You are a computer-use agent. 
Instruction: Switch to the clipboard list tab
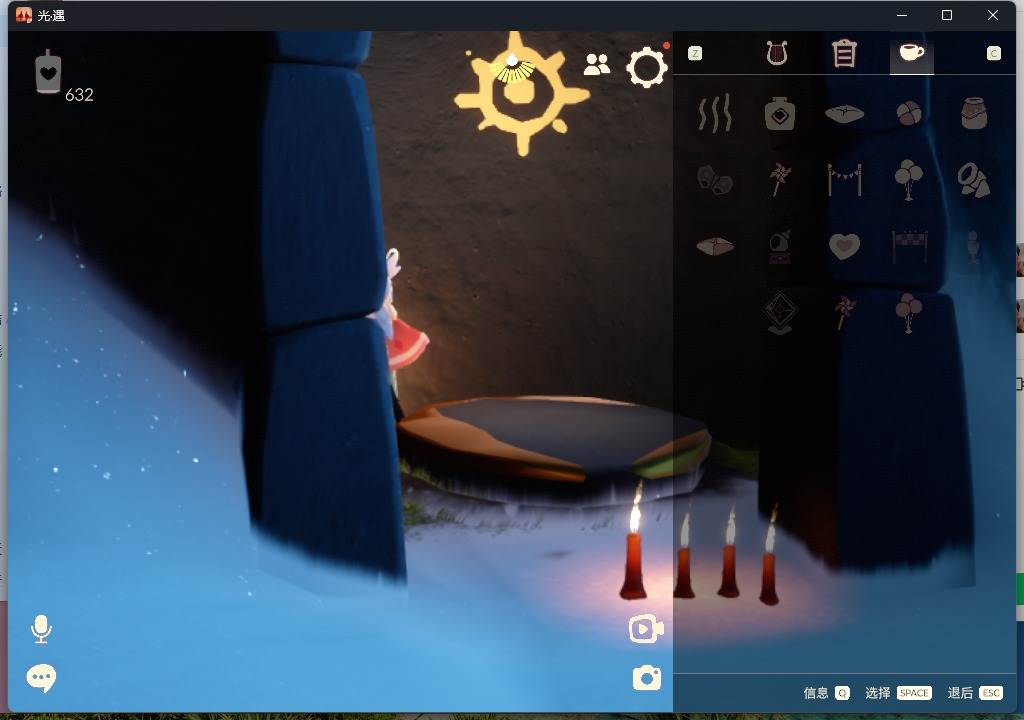pyautogui.click(x=844, y=53)
